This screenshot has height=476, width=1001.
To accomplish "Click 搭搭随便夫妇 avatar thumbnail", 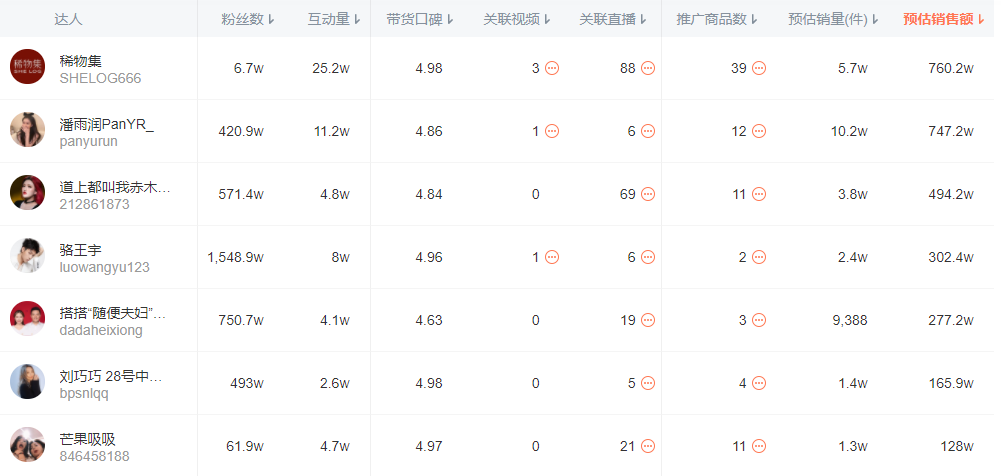I will point(28,320).
